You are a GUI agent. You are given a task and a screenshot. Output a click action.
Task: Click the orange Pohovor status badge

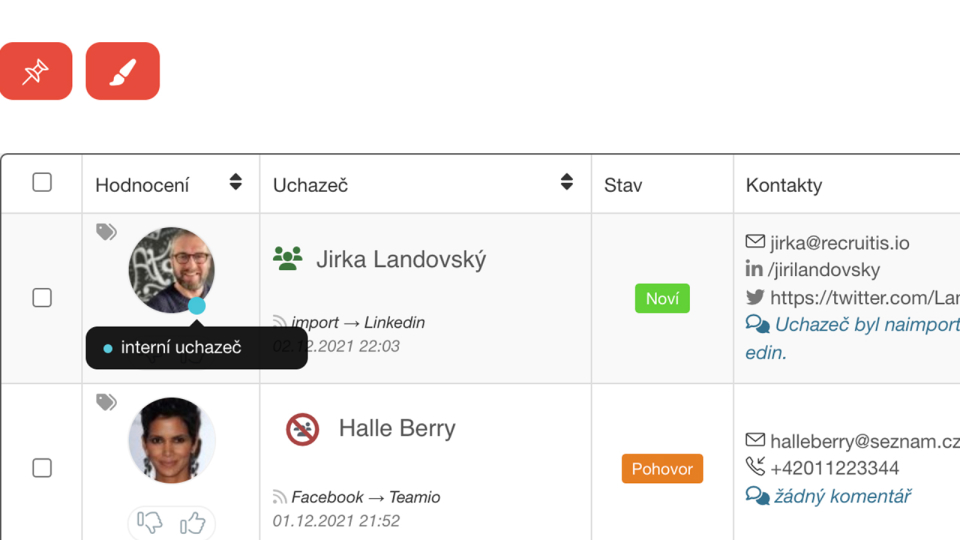coord(662,468)
